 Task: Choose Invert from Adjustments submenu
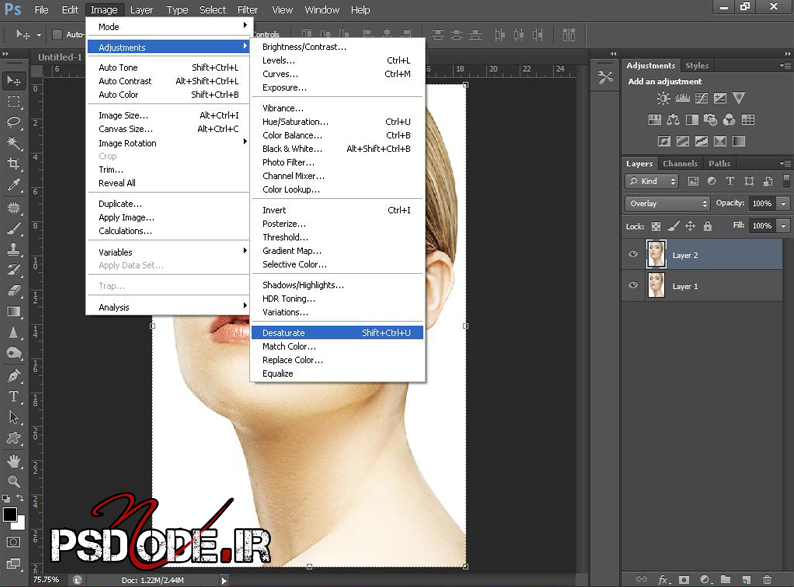pyautogui.click(x=337, y=210)
